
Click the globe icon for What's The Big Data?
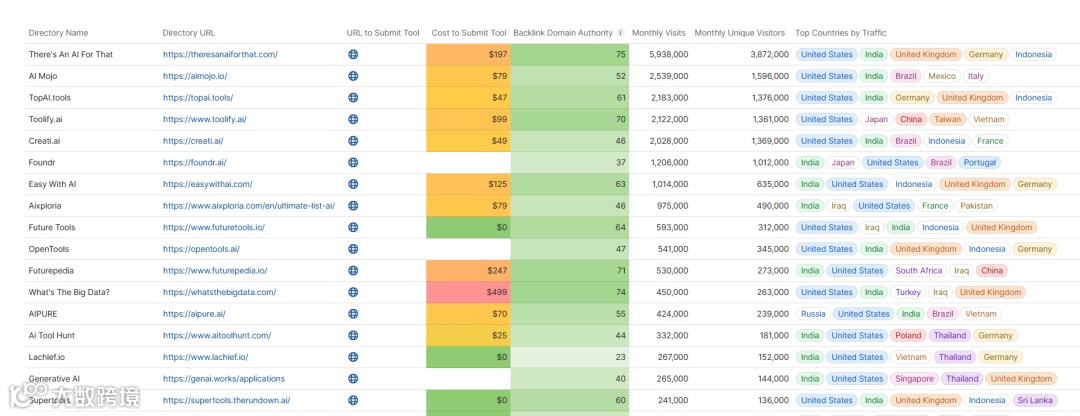tap(353, 292)
